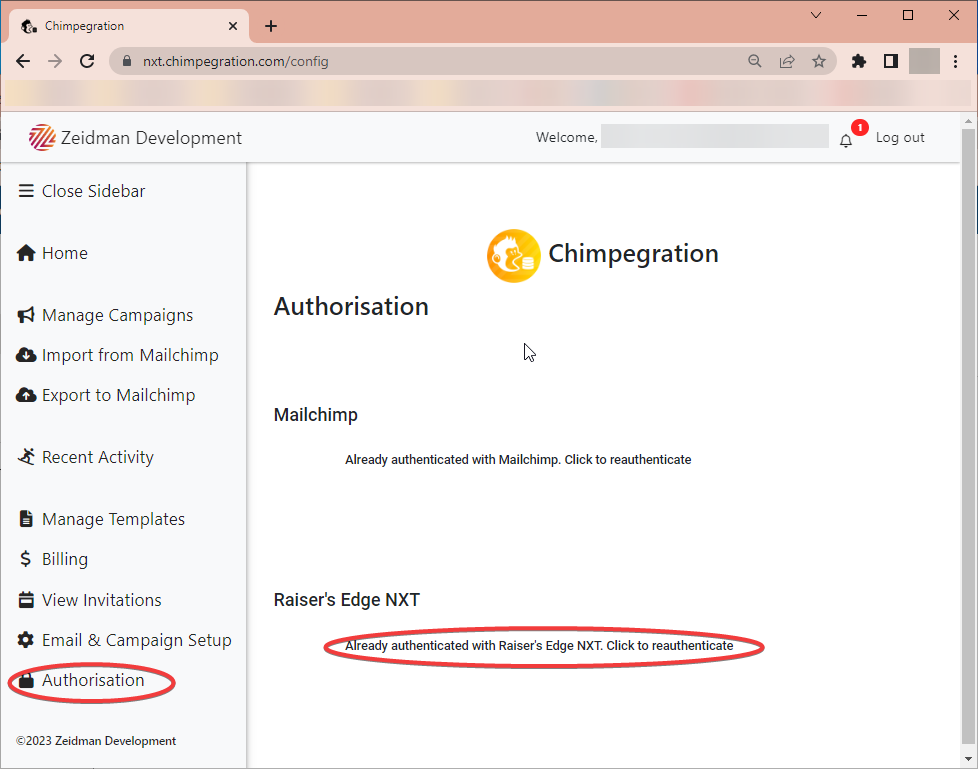Viewport: 978px width, 769px height.
Task: Click the browser back arrow
Action: [23, 61]
